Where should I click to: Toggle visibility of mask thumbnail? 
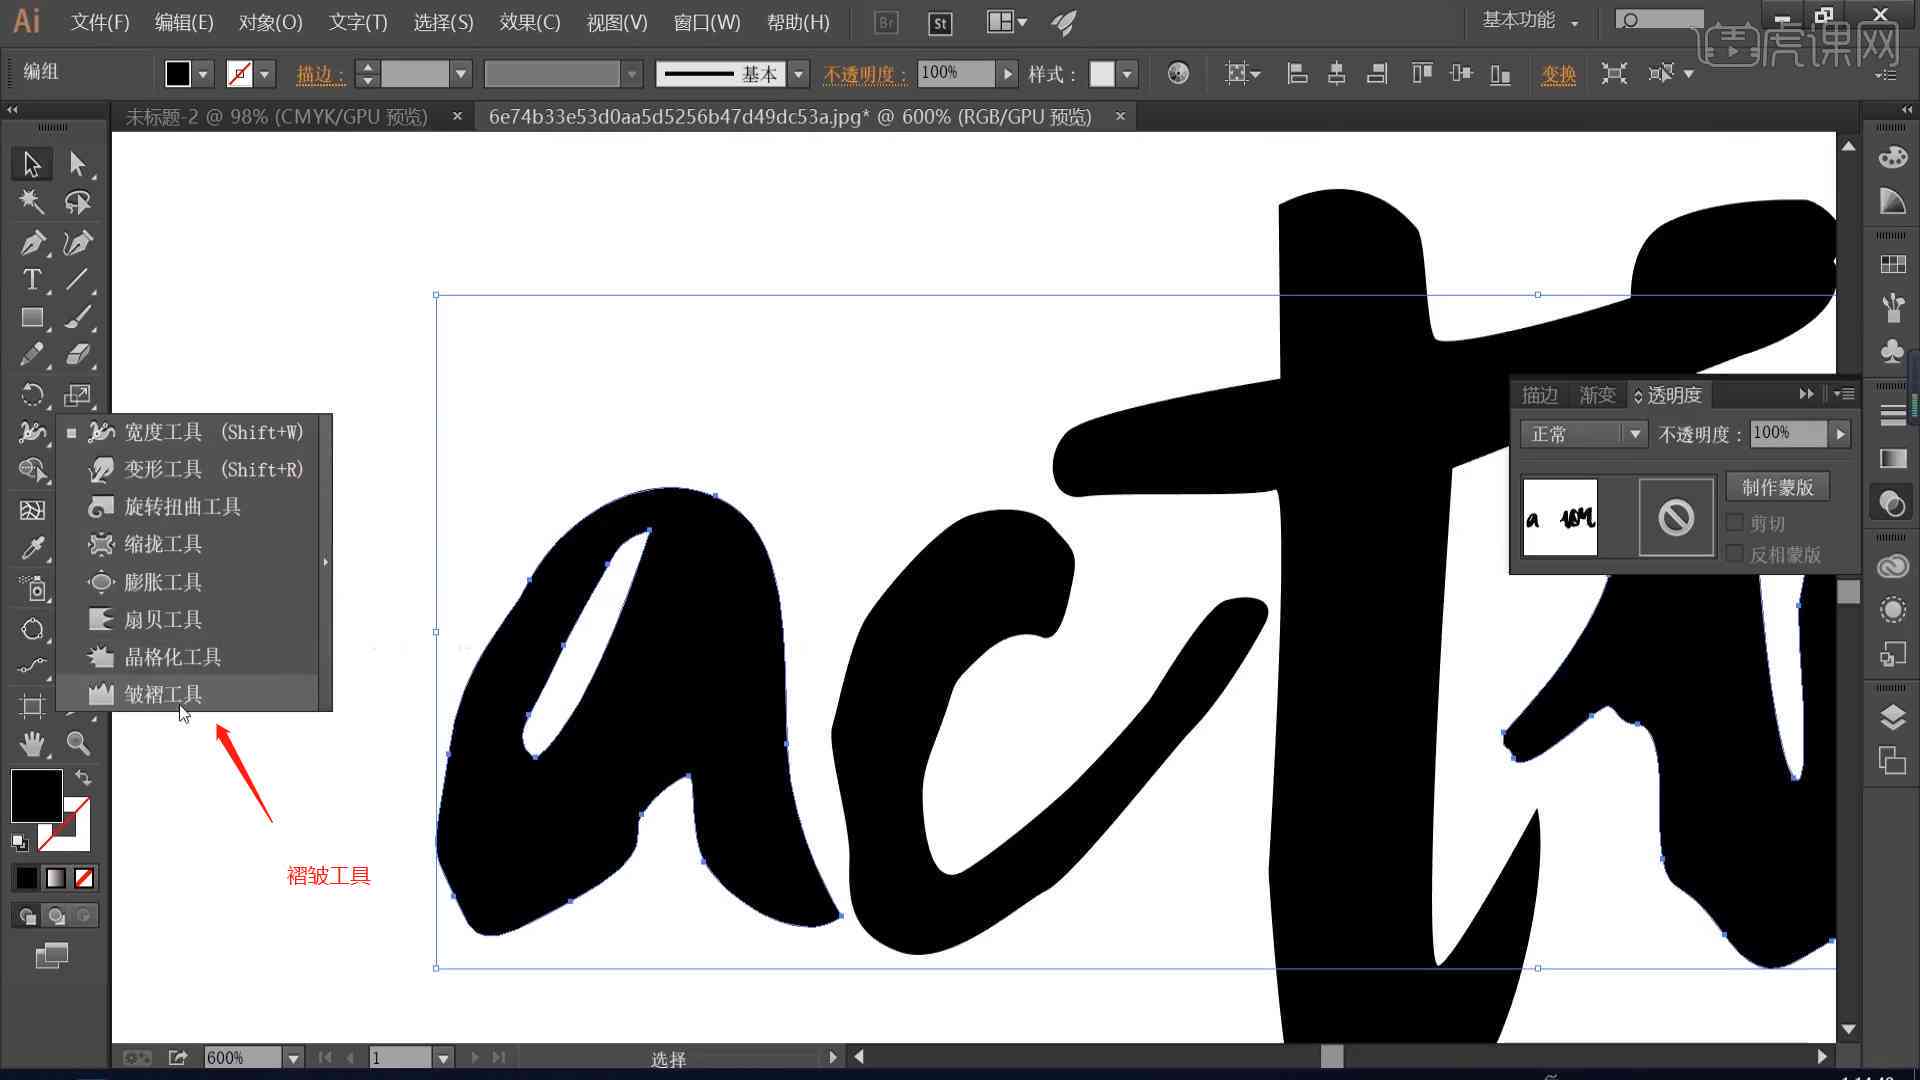tap(1673, 517)
